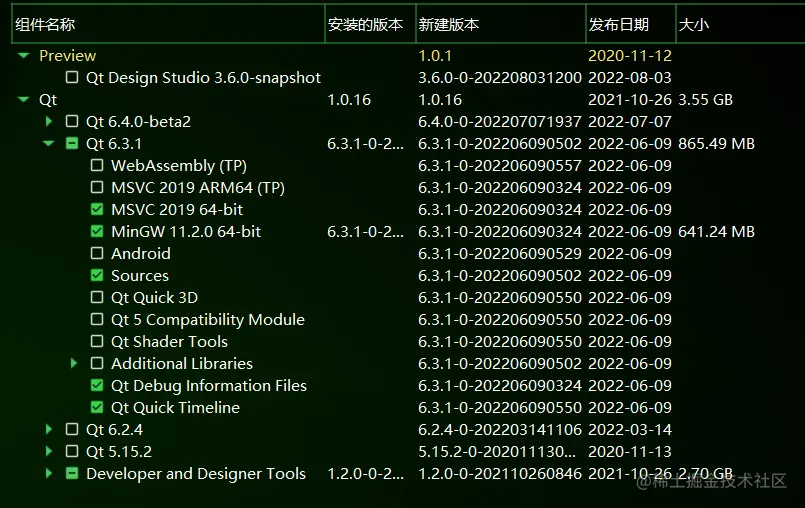Click version 6.4.0-0-202207071937 cell
The height and width of the screenshot is (508, 805).
click(x=500, y=122)
